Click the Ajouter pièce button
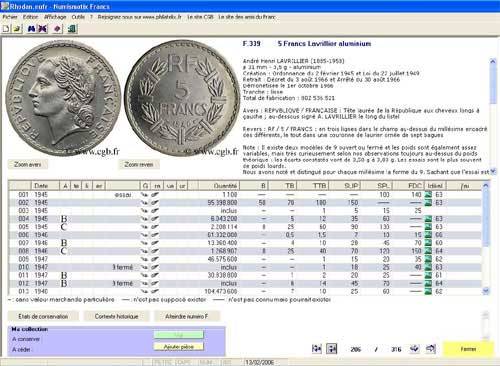 [179, 347]
